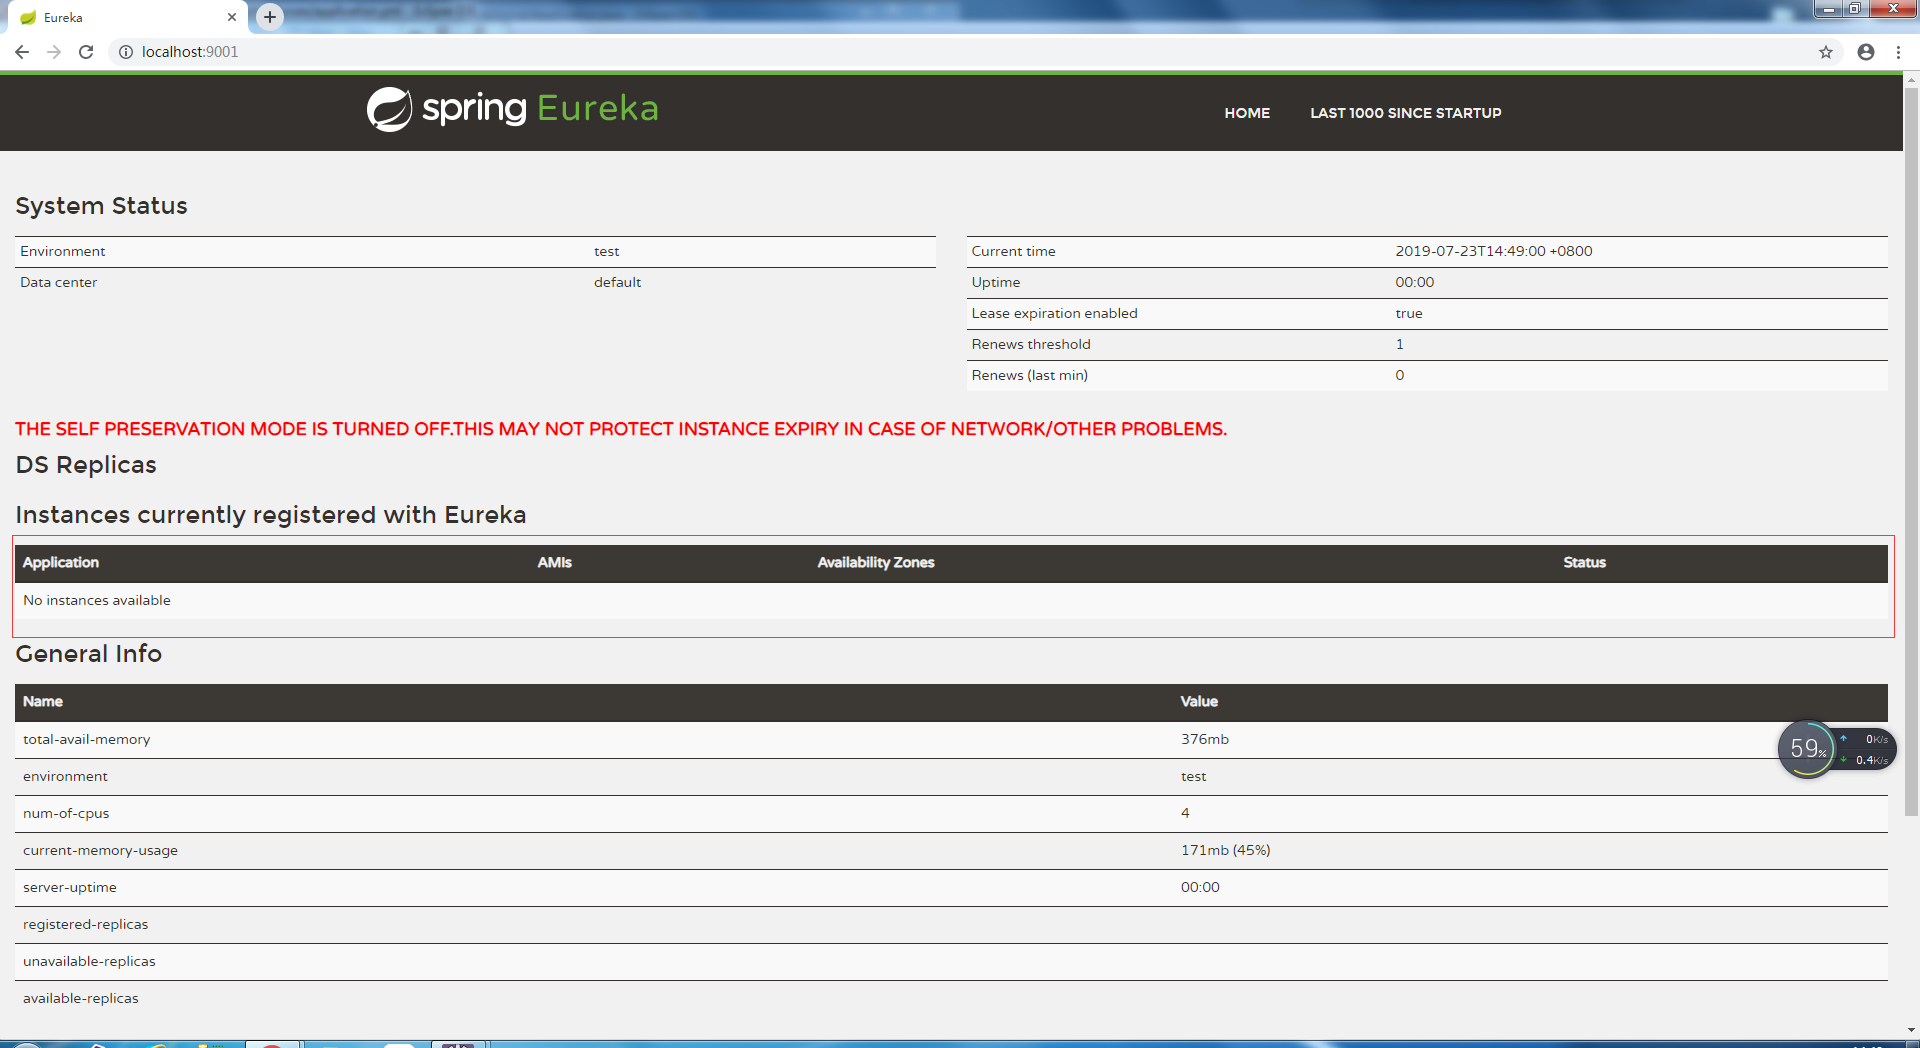Screen dimensions: 1920x1048
Task: Open the Chrome profile account icon
Action: (1866, 52)
